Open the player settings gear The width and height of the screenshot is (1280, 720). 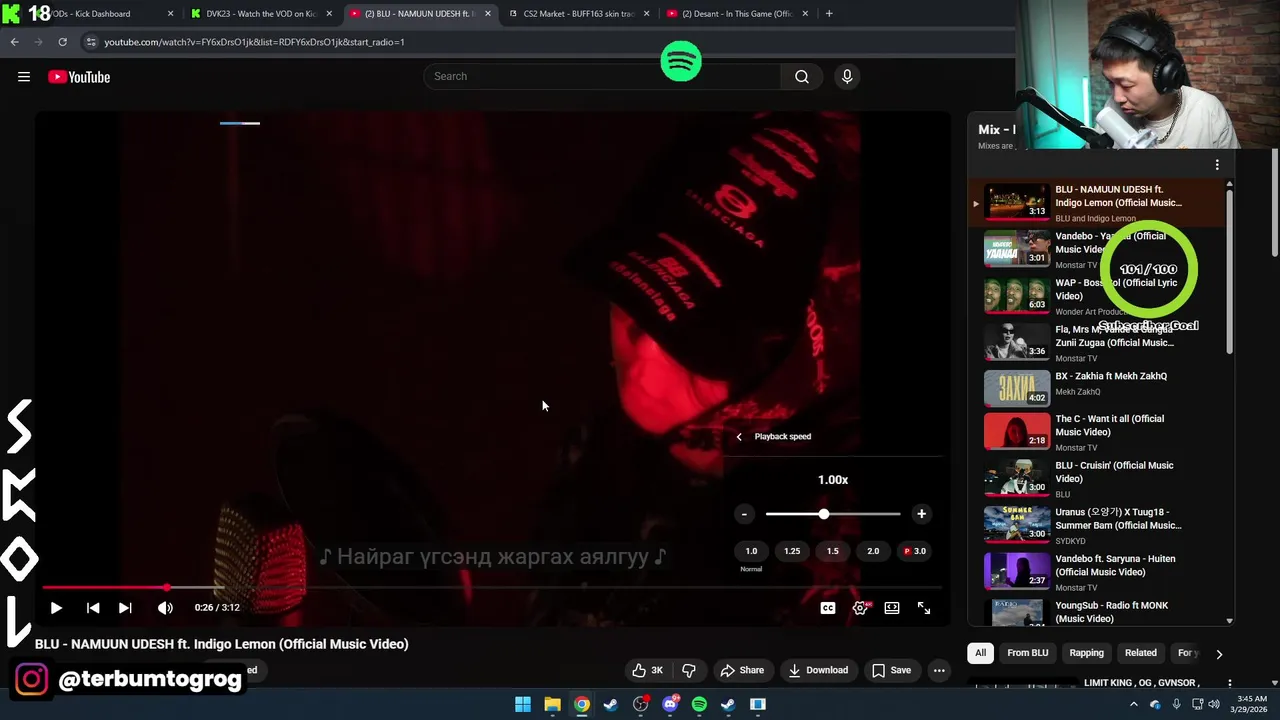(x=860, y=608)
